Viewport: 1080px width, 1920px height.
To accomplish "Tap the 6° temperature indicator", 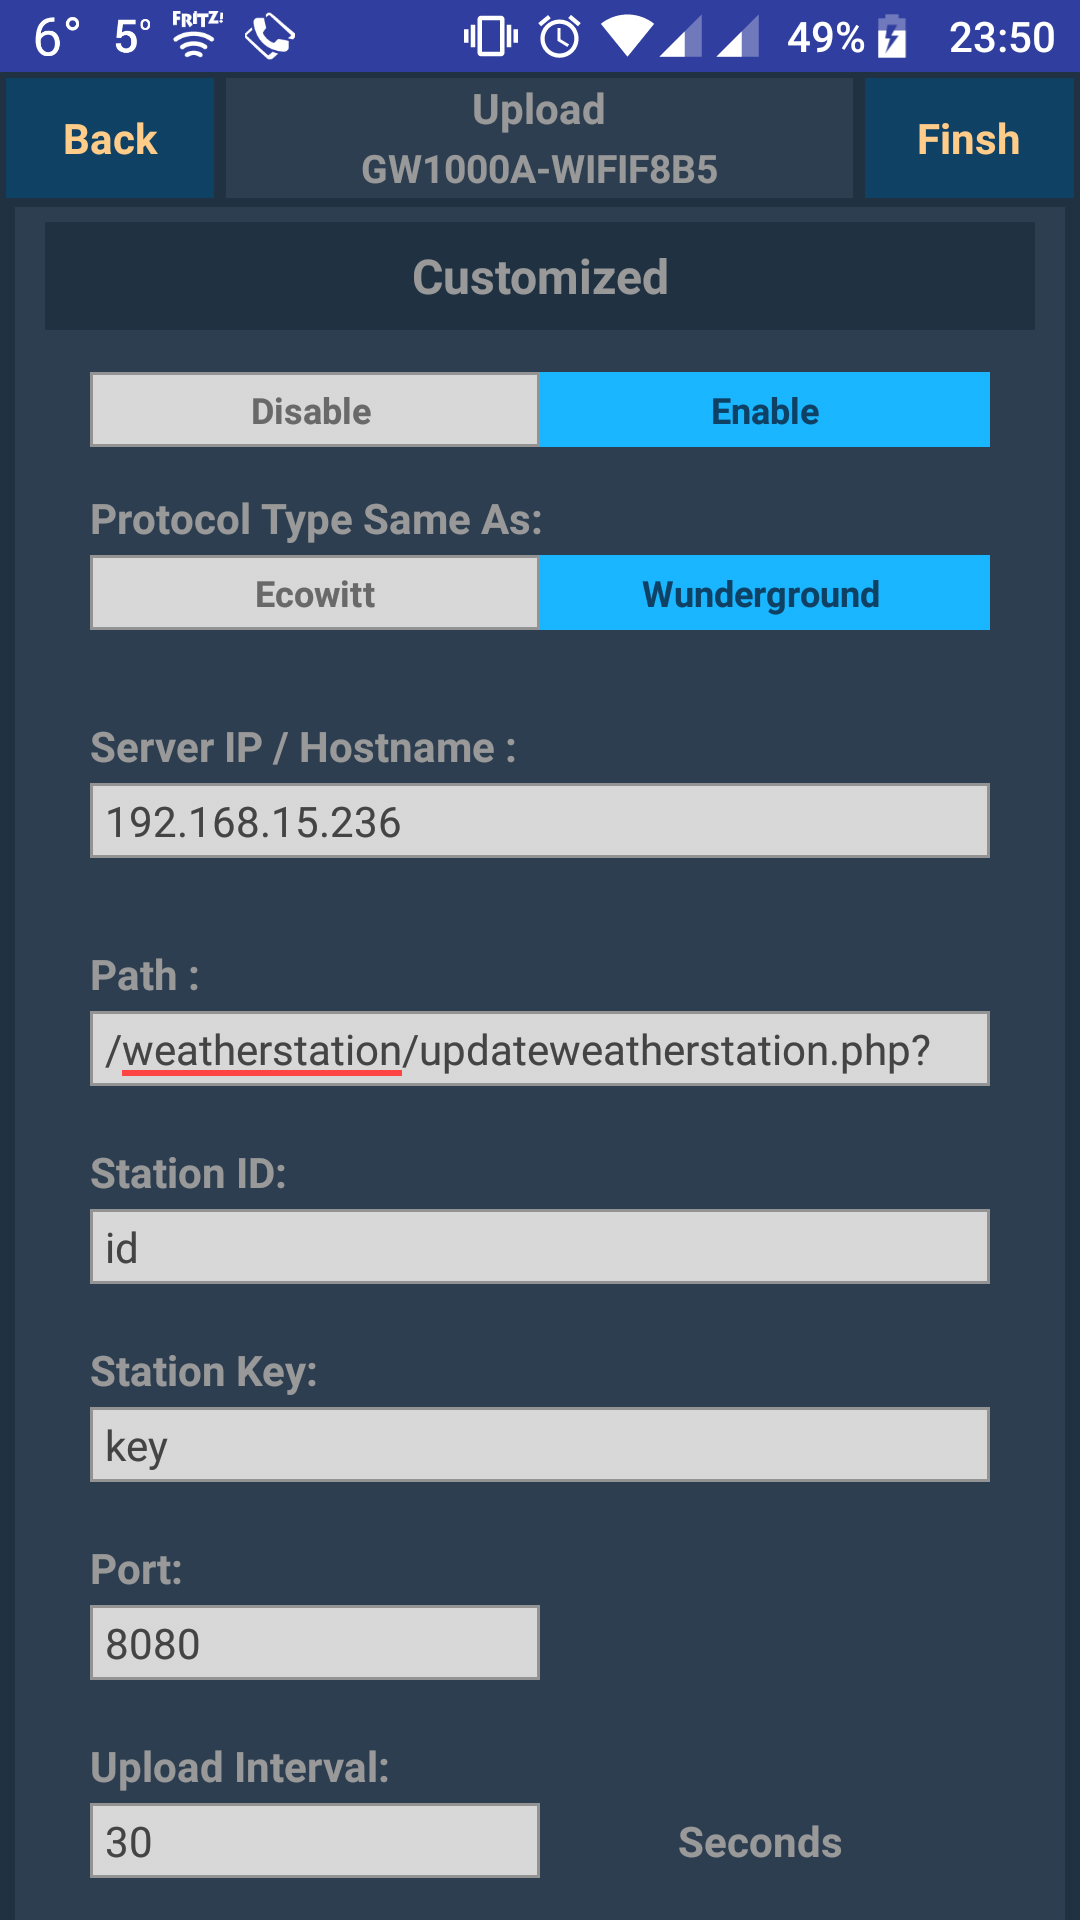I will tap(56, 37).
